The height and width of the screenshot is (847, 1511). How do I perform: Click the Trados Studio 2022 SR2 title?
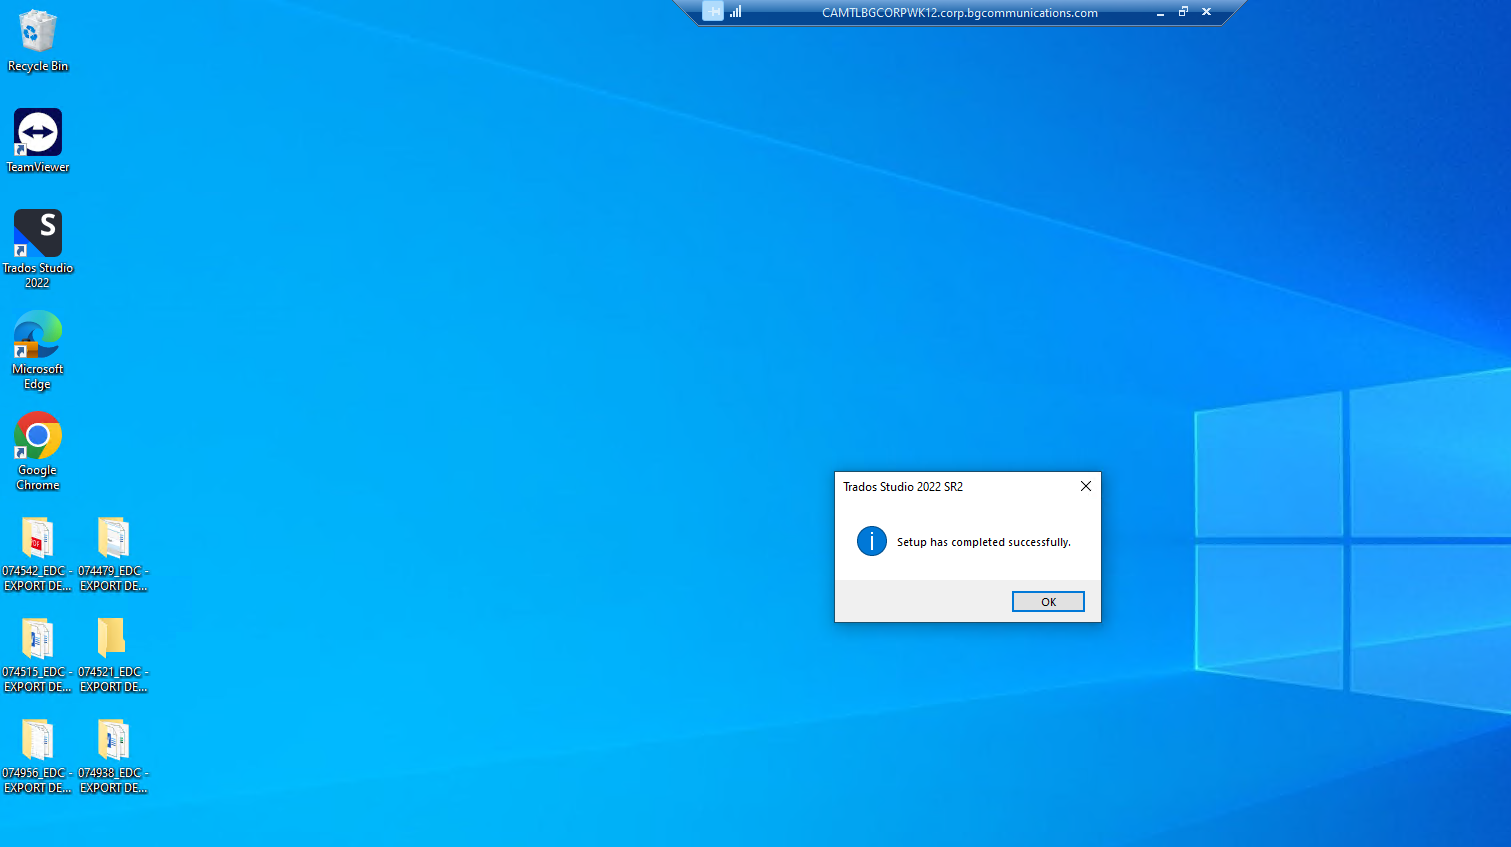coord(903,487)
